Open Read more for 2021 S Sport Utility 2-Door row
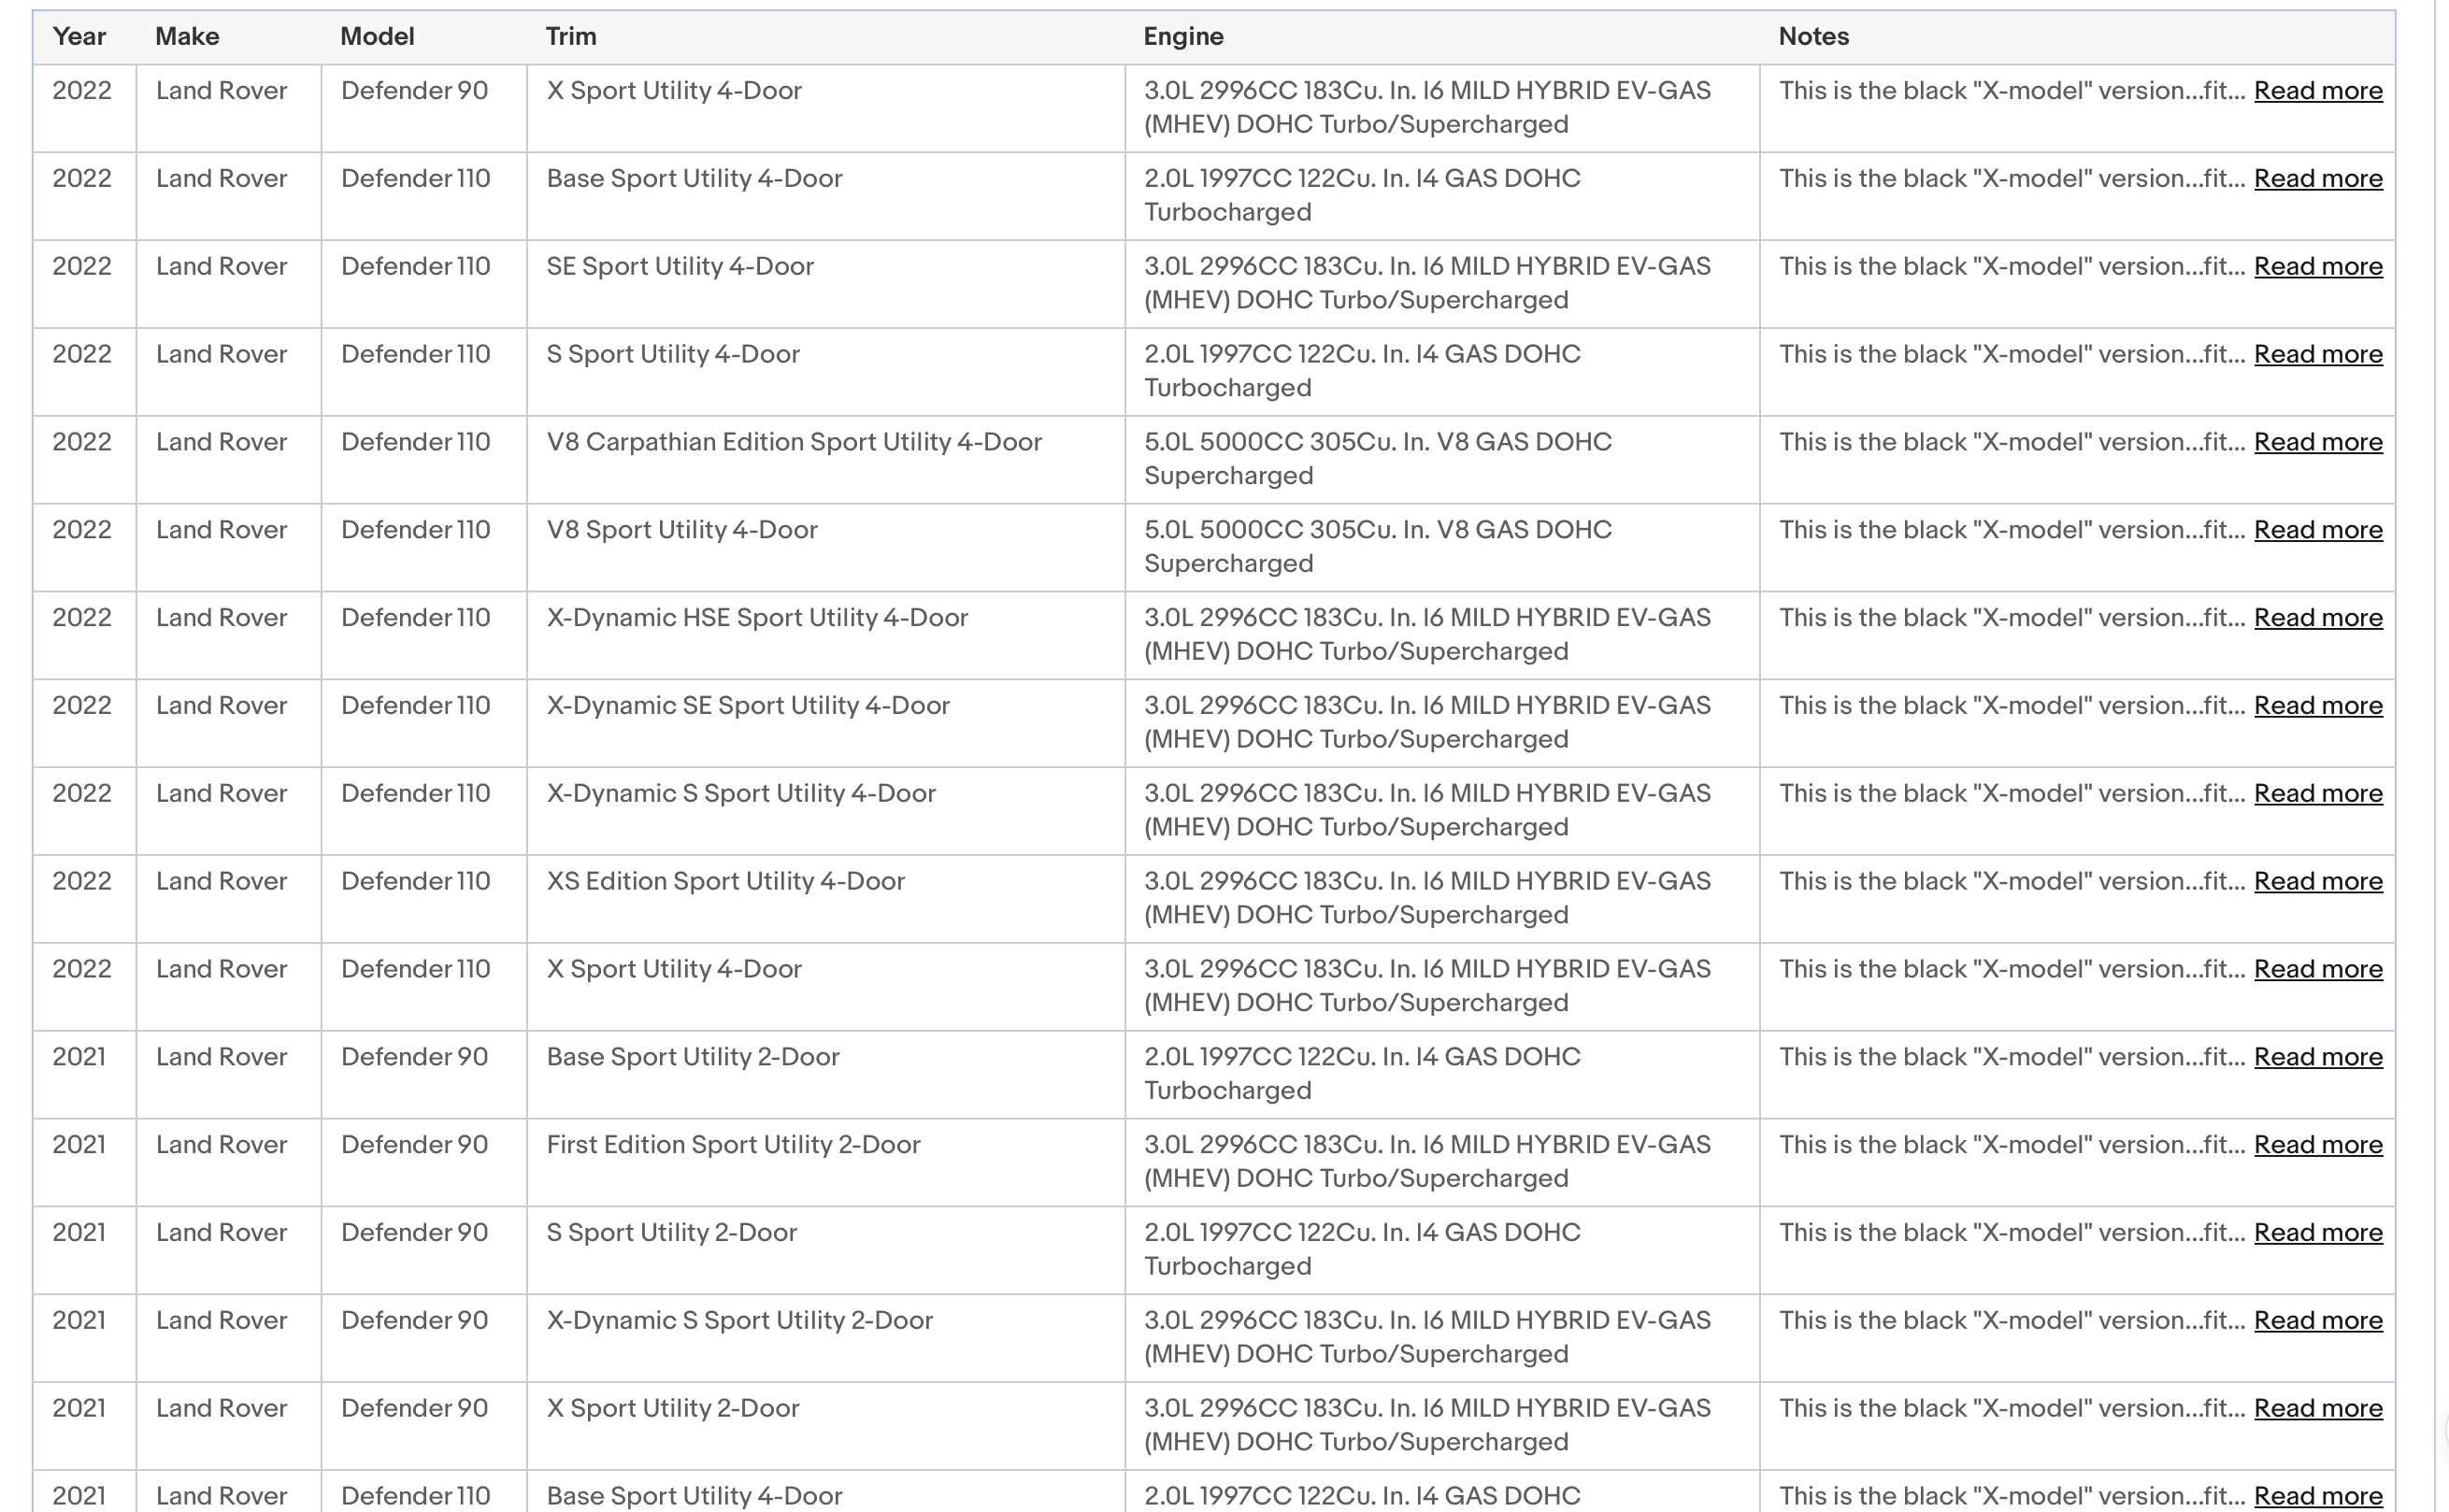2449x1512 pixels. (2317, 1233)
